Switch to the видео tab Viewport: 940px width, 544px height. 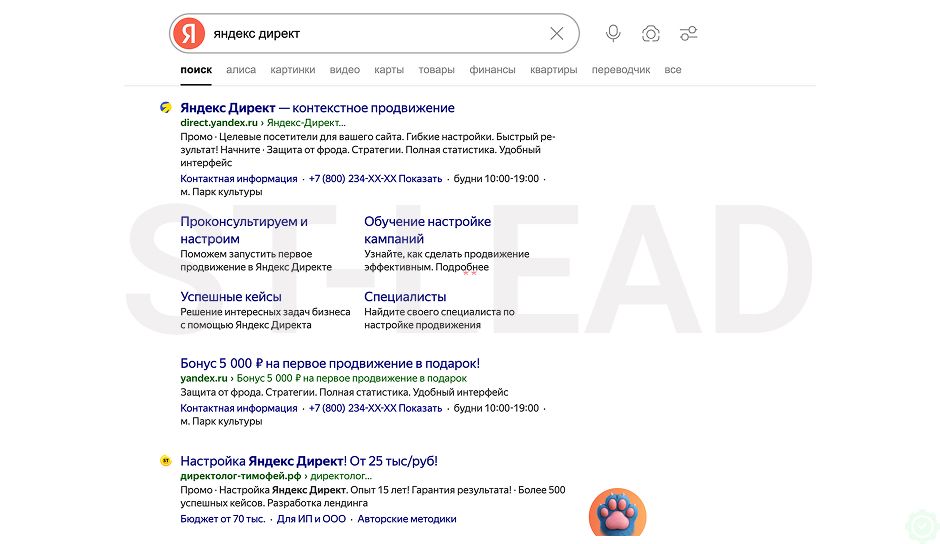[345, 70]
